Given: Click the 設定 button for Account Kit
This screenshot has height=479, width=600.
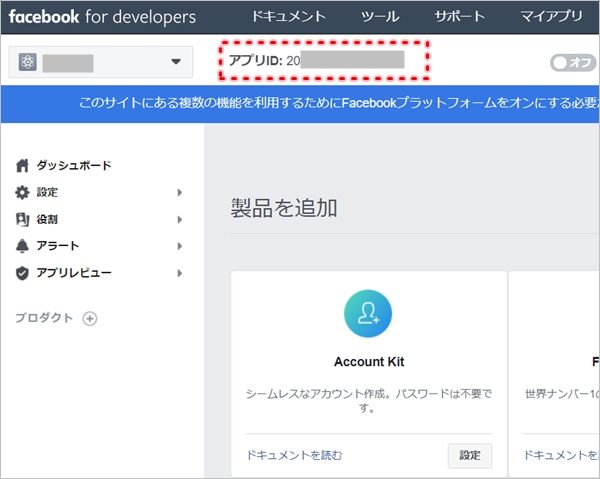Looking at the screenshot, I should tap(470, 456).
